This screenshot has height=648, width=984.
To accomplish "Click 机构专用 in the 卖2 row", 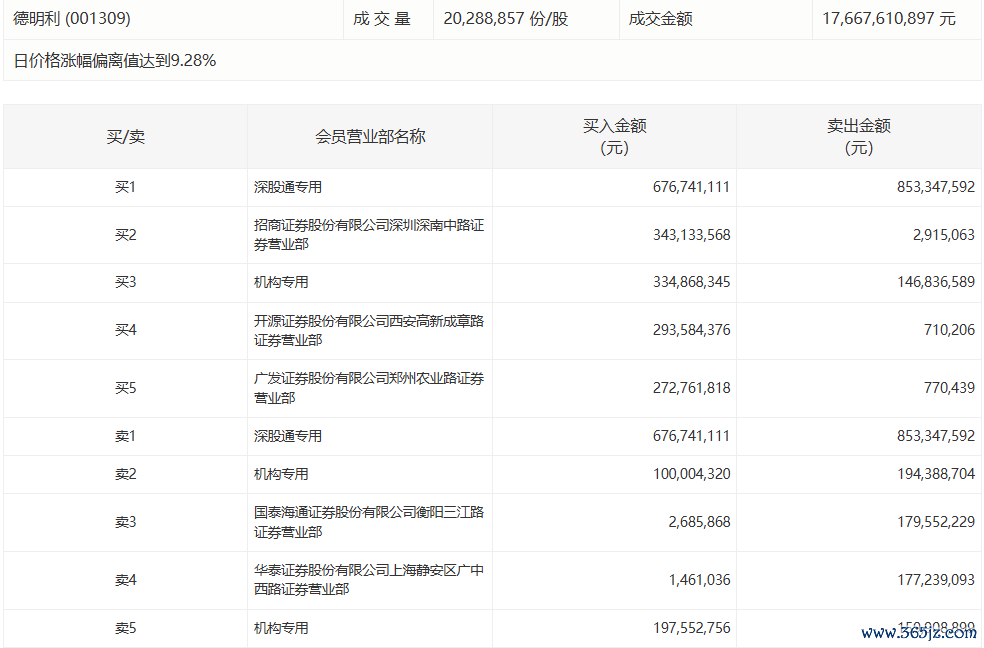I will pyautogui.click(x=281, y=474).
